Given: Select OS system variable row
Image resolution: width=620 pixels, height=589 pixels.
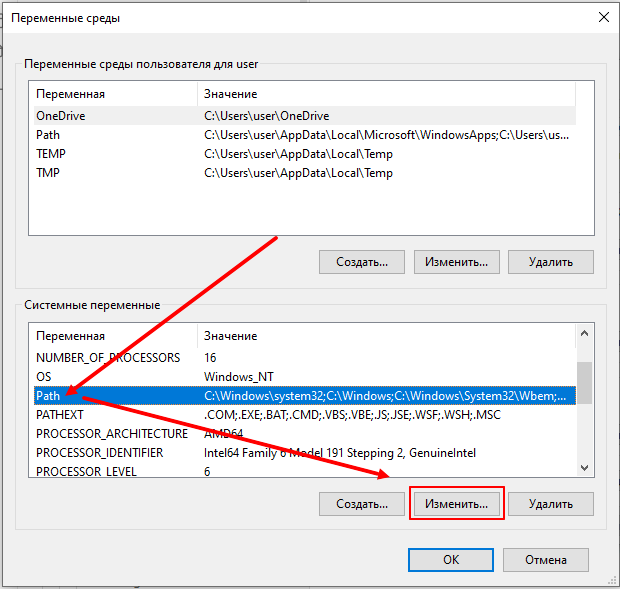Looking at the screenshot, I should pyautogui.click(x=44, y=376).
